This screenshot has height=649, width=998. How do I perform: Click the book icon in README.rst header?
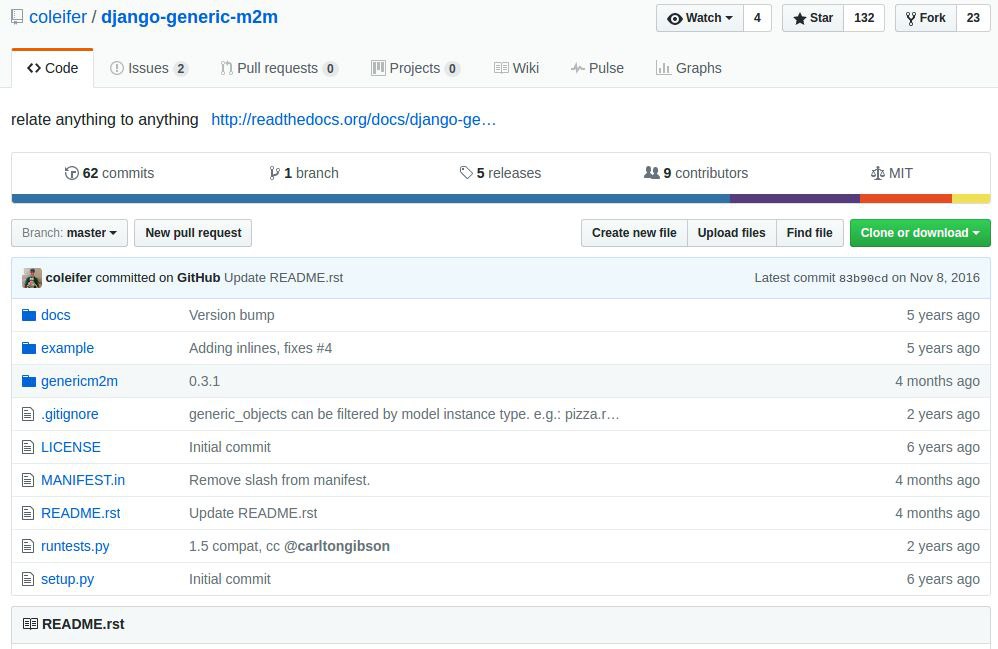click(30, 624)
